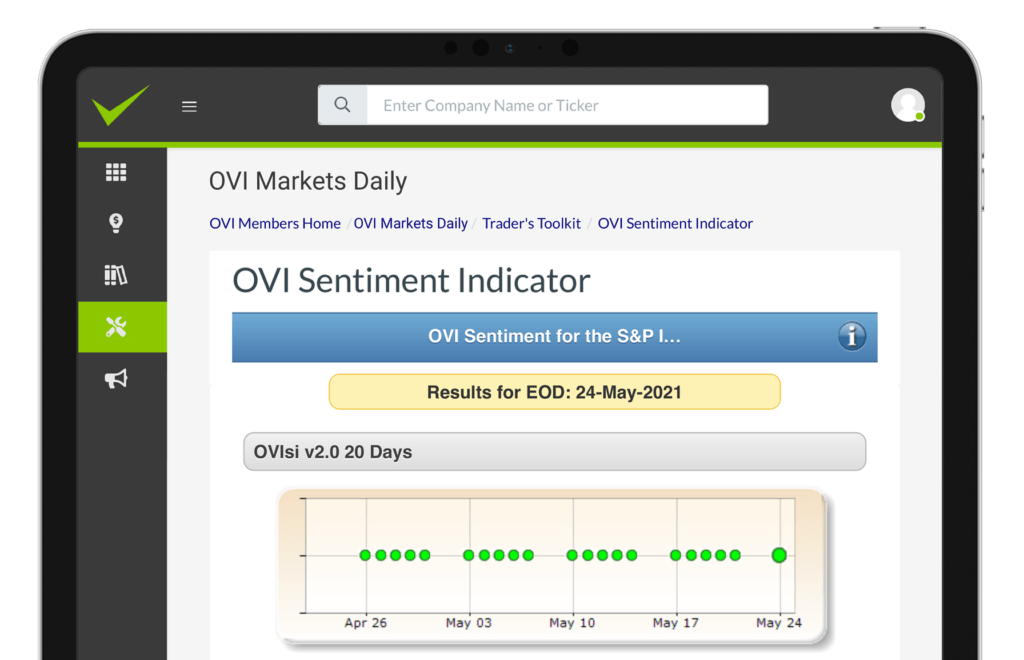
Task: Click the green checkmark logo
Action: click(121, 104)
